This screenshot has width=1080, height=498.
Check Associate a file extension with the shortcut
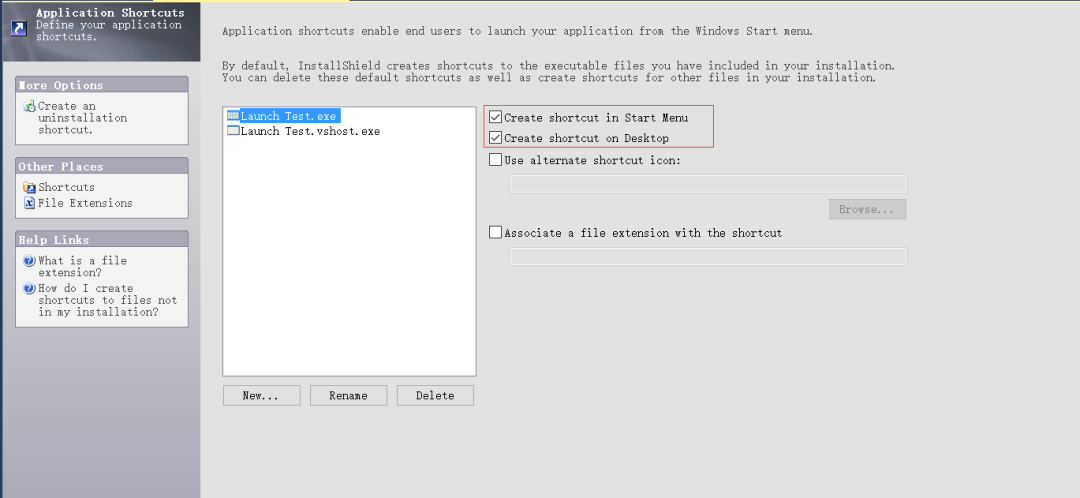[496, 233]
